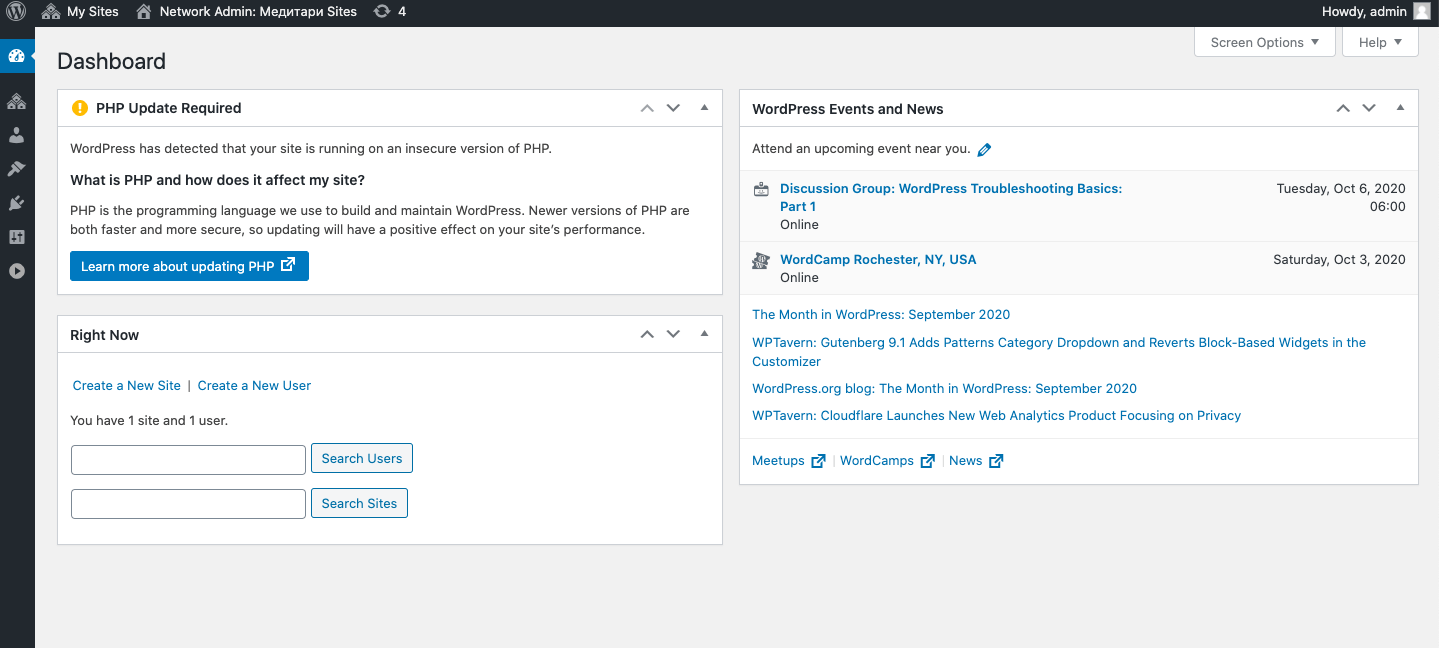Open the WordCamps external link

click(x=887, y=461)
